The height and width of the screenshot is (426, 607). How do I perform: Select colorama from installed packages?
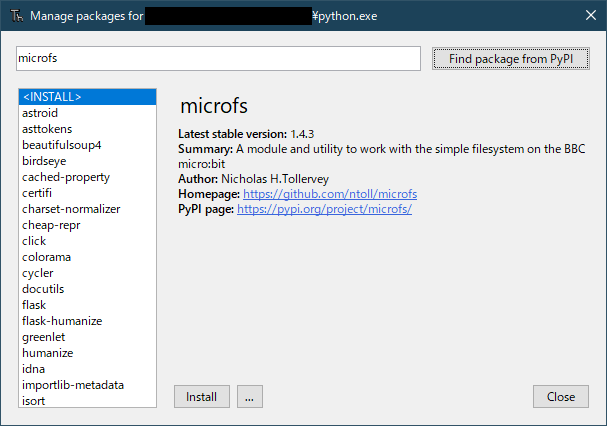(x=46, y=257)
